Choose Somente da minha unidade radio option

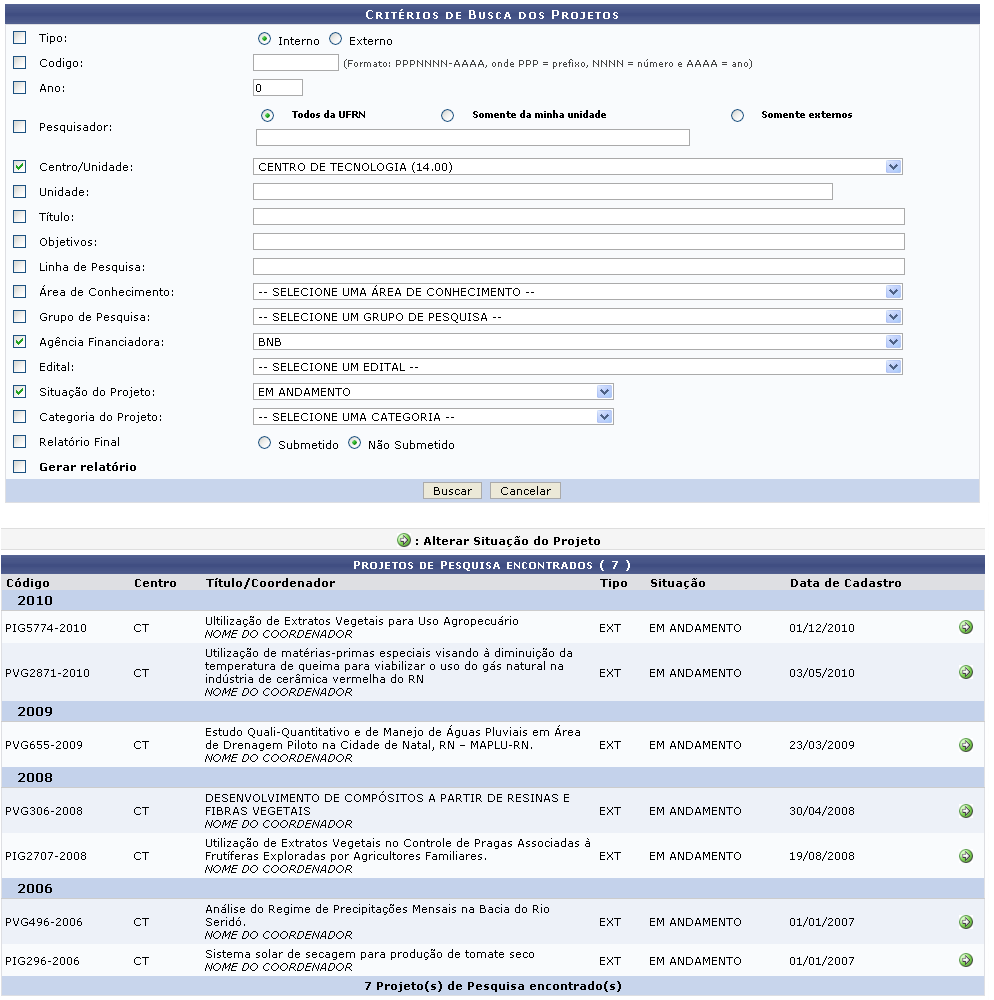(448, 116)
